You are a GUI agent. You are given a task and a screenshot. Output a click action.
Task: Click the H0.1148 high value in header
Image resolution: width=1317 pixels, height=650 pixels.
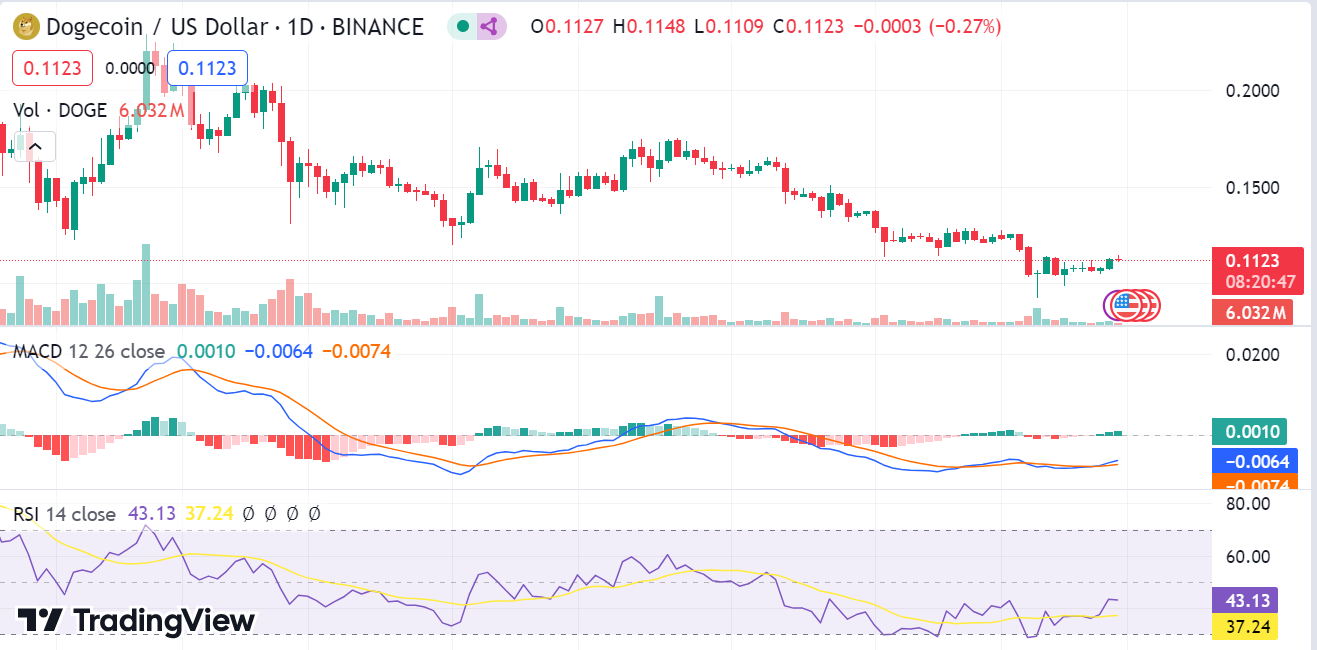(649, 27)
